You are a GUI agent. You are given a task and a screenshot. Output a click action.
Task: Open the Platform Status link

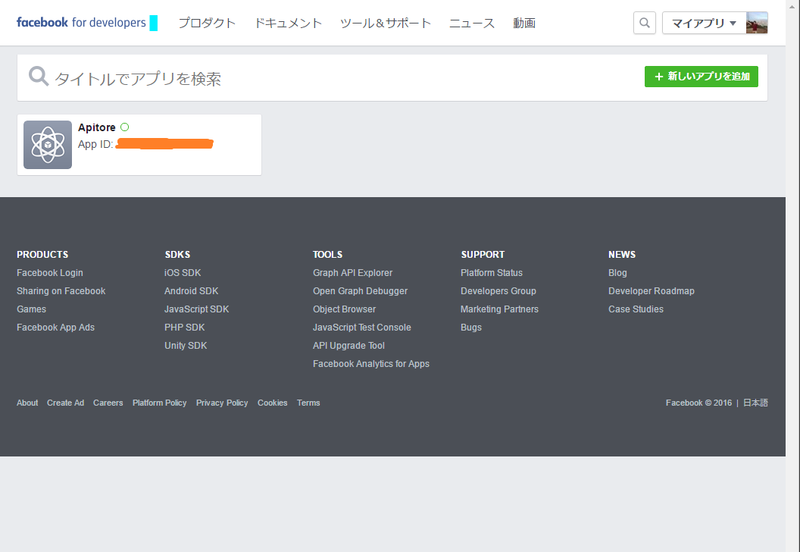491,273
